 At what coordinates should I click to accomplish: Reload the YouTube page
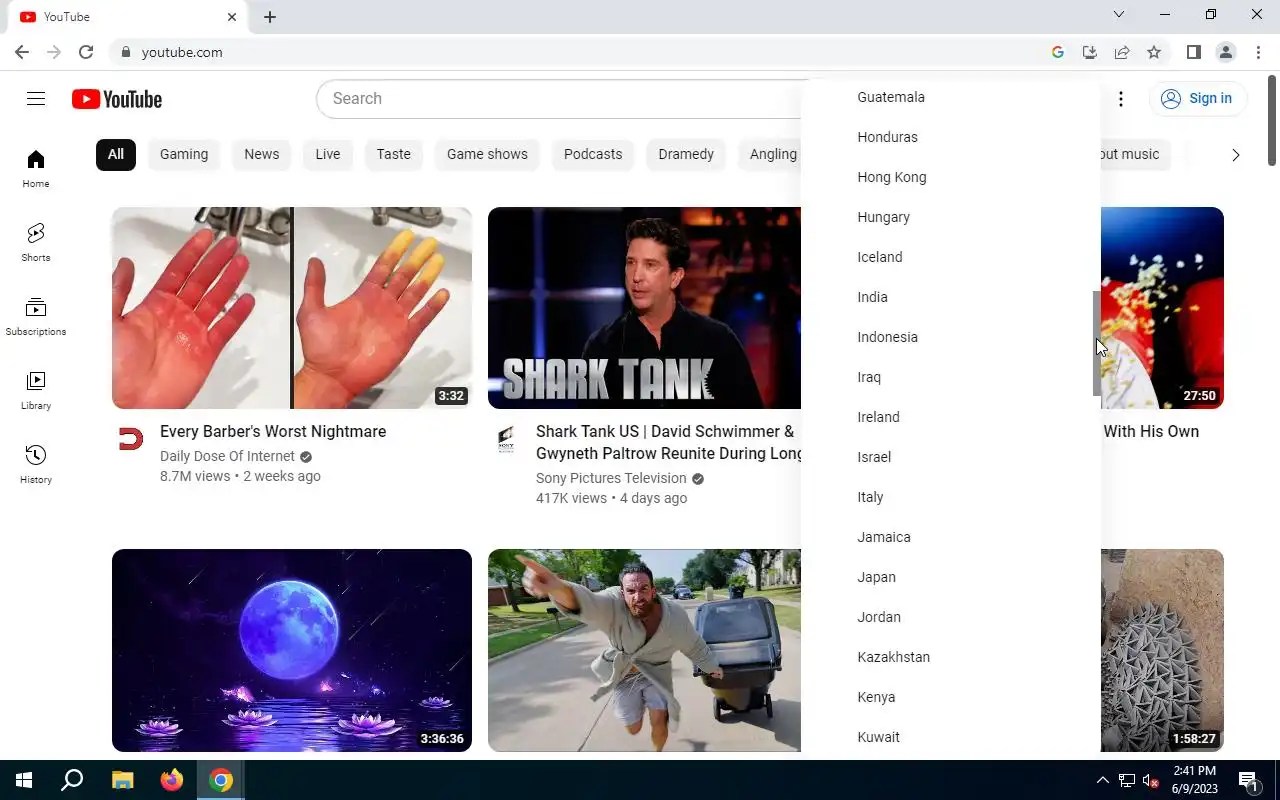[x=86, y=52]
